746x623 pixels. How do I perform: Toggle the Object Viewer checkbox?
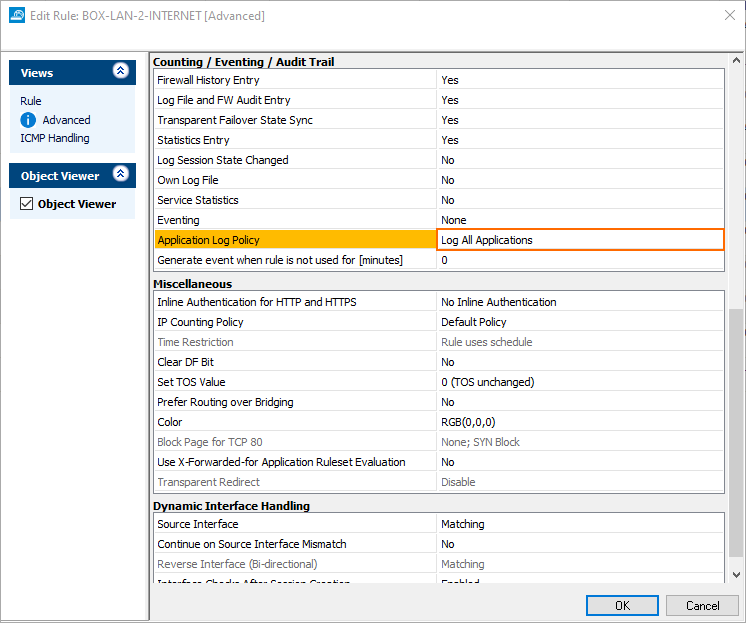pos(27,204)
